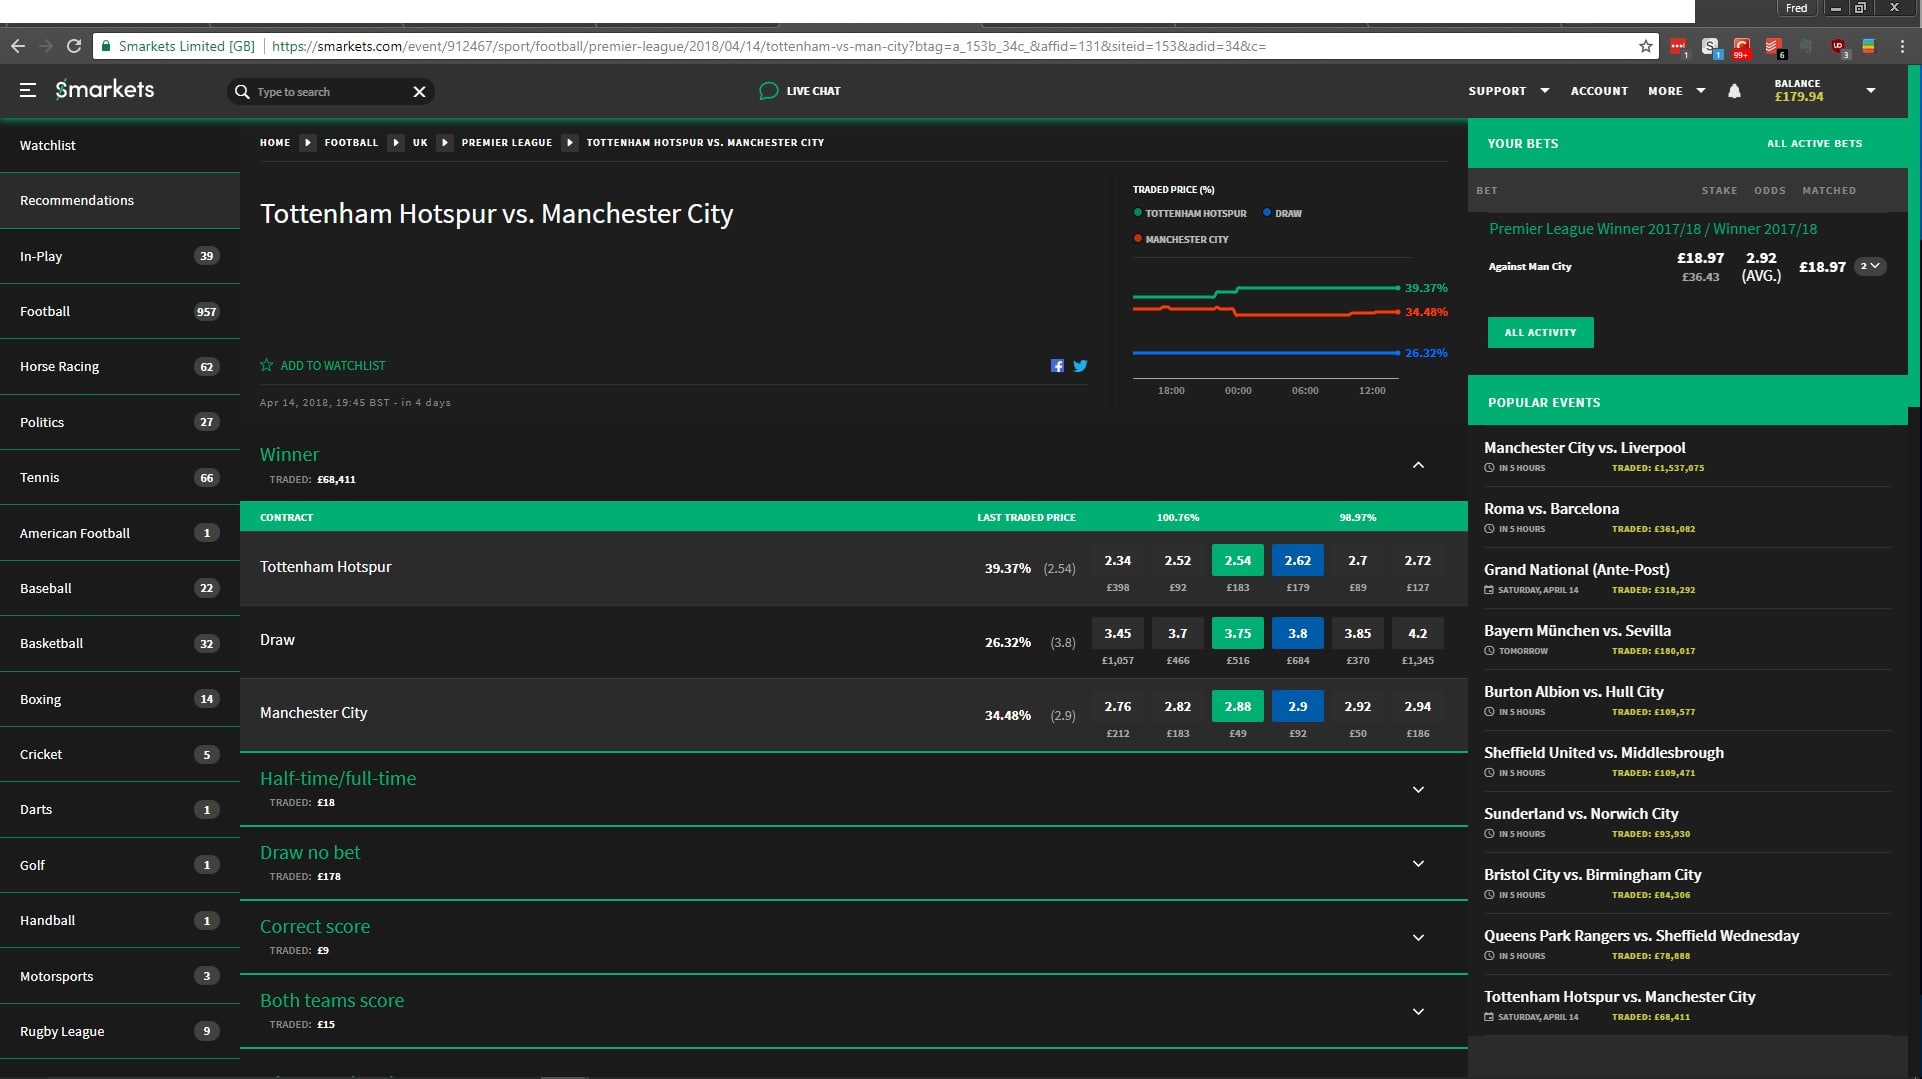Screen dimensions: 1922x1079
Task: Select Tottenham Hotspur back price 2.34
Action: (1118, 561)
